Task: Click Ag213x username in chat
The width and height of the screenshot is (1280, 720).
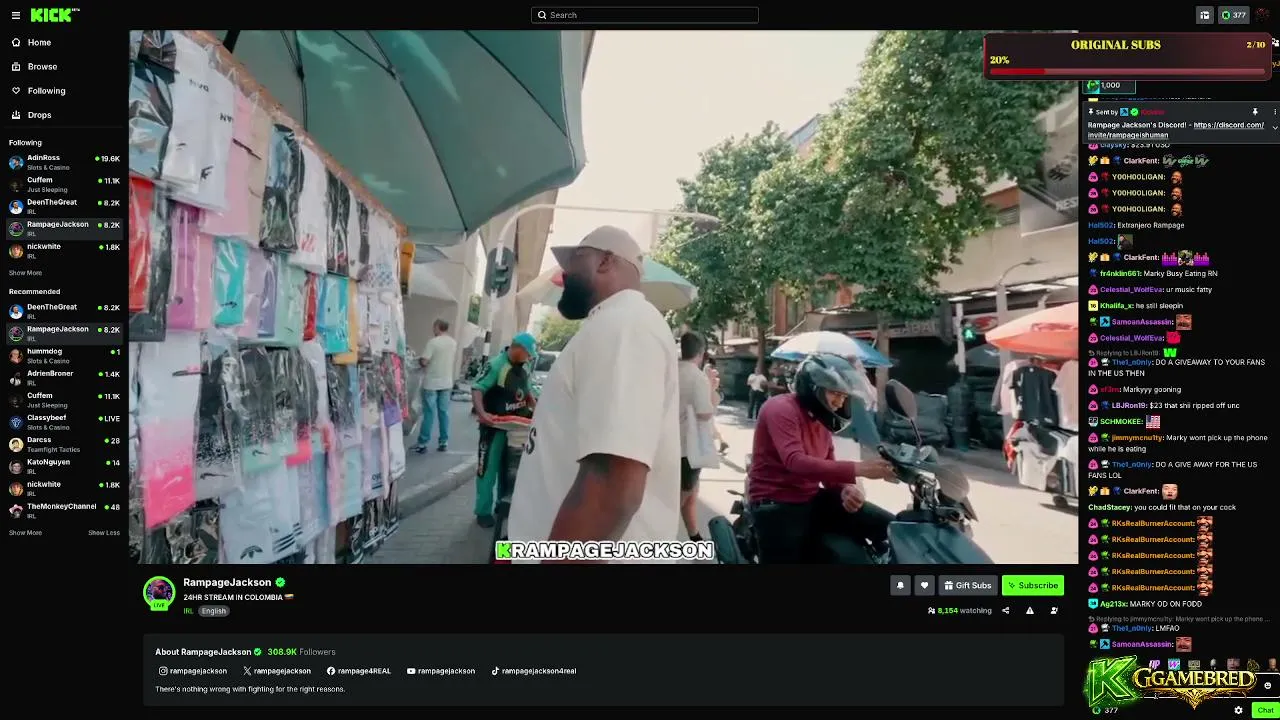Action: point(1113,604)
